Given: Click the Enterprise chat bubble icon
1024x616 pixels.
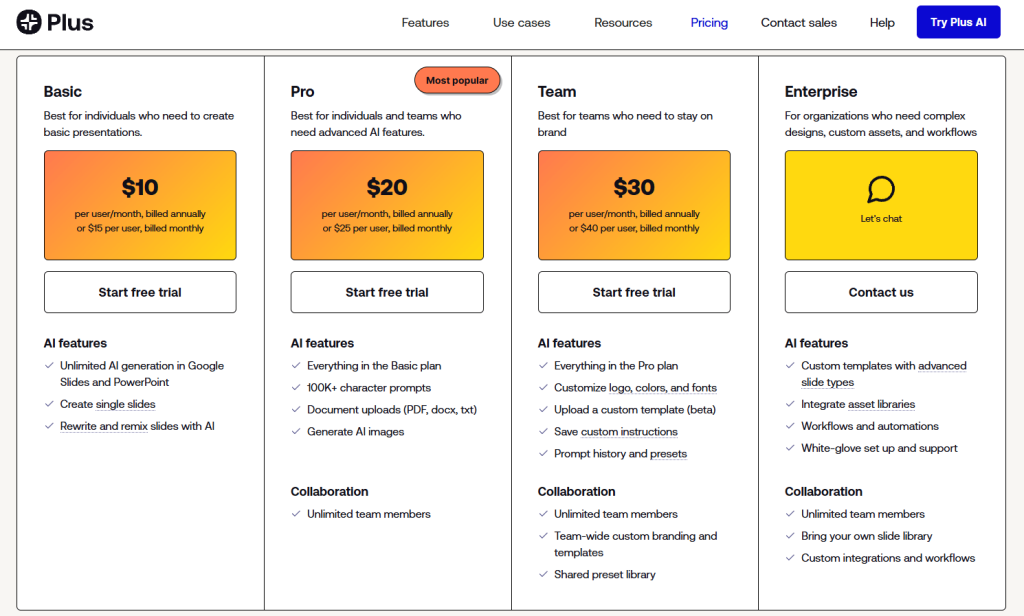Looking at the screenshot, I should 881,189.
